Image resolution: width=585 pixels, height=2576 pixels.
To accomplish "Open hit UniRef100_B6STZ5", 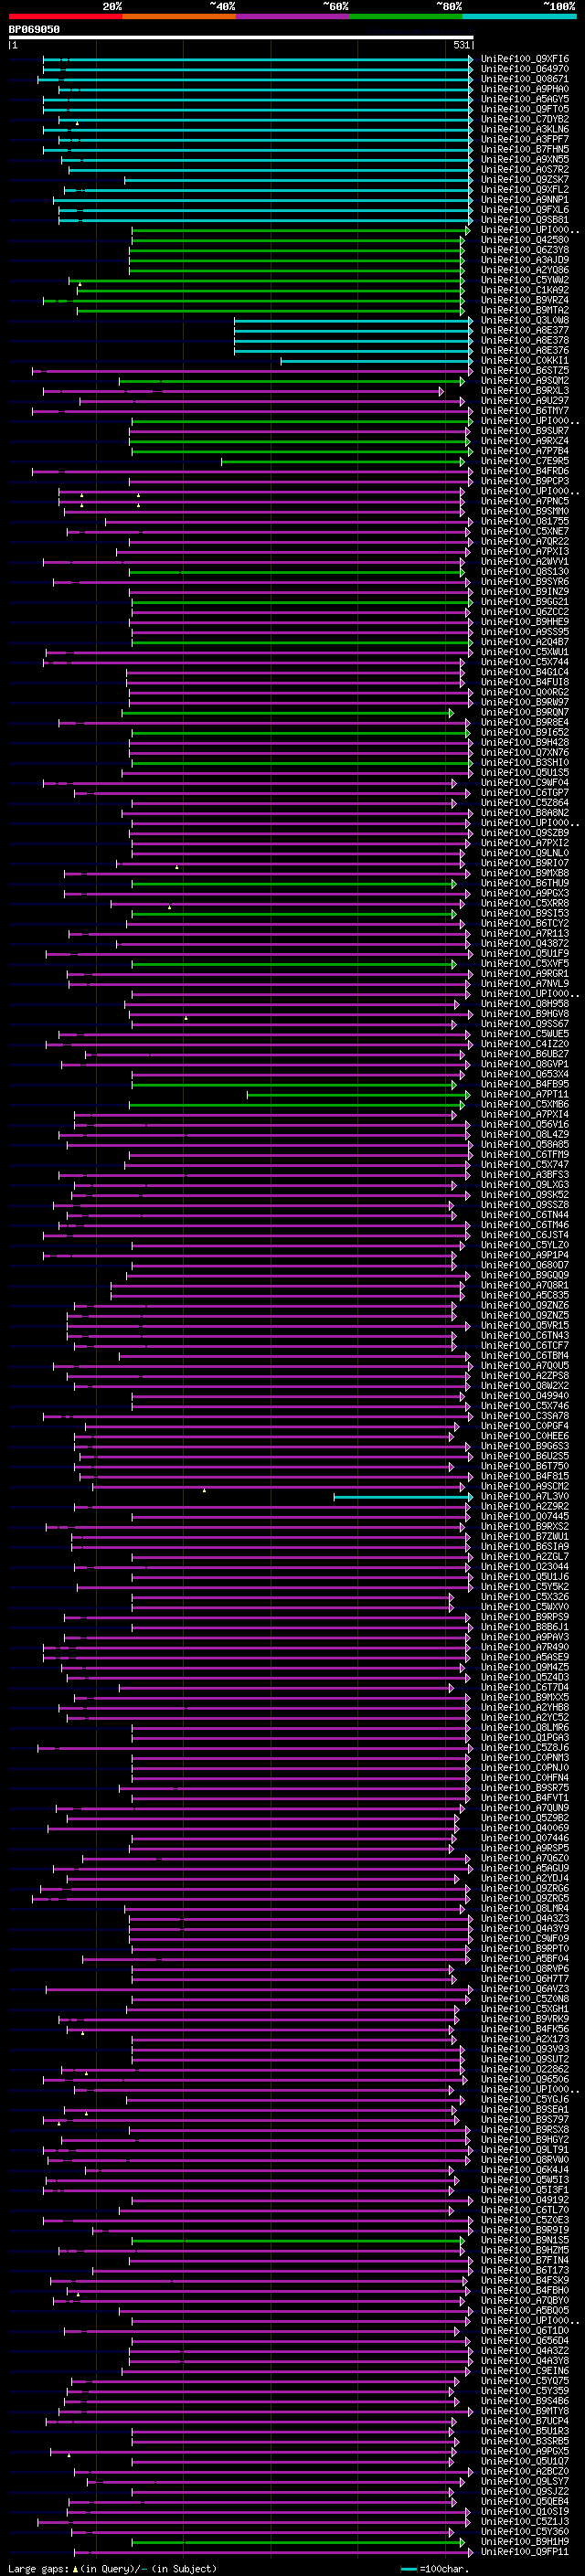I will 525,371.
